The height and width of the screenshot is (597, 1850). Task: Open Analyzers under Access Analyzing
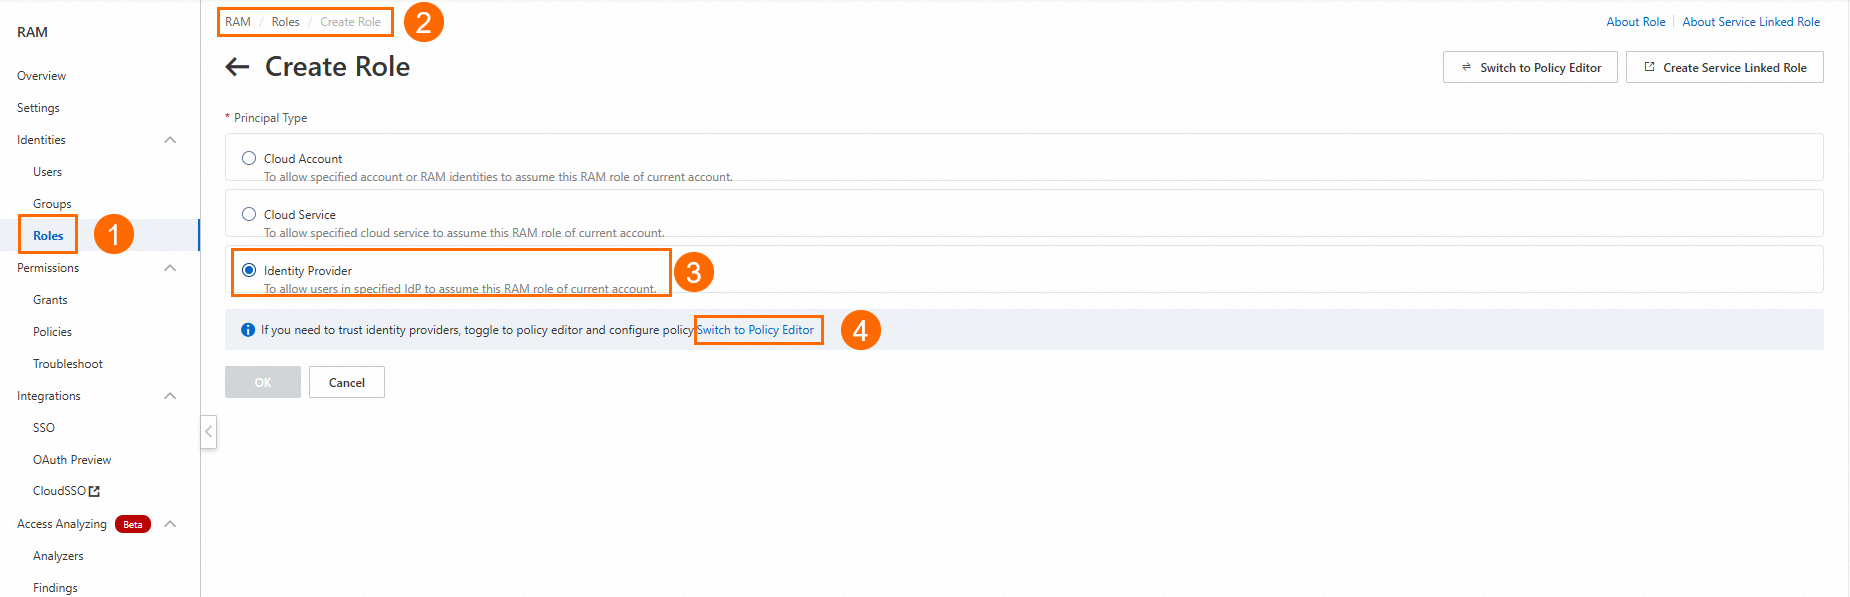pos(58,556)
